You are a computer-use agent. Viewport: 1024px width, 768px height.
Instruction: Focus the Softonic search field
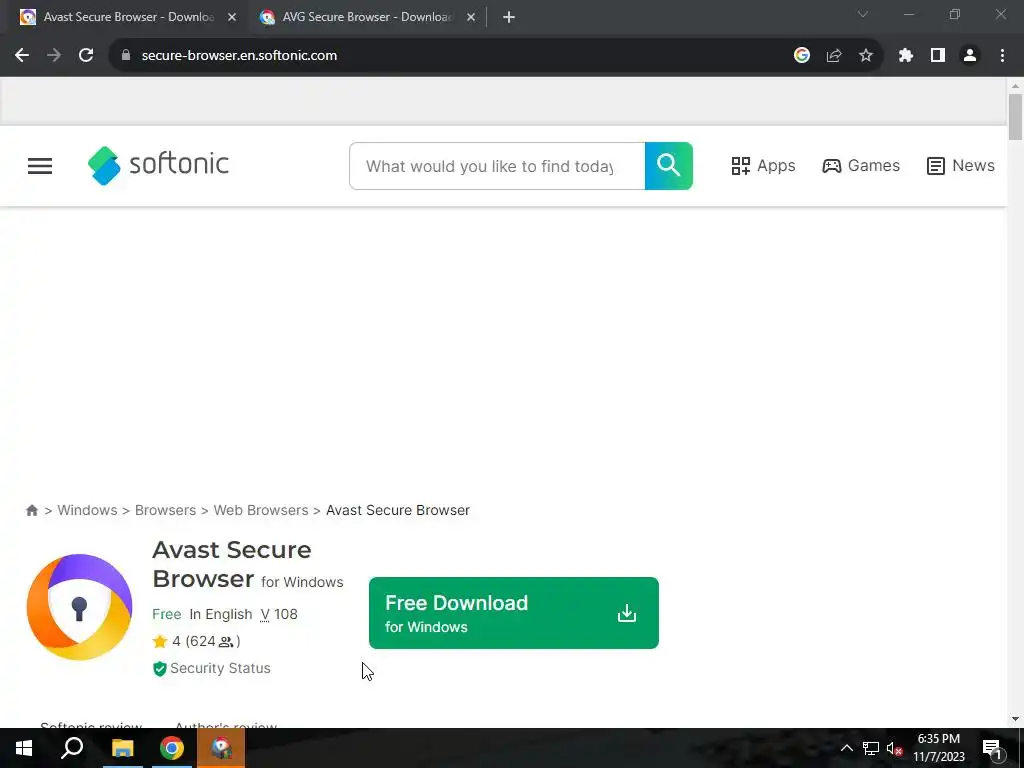coord(497,166)
